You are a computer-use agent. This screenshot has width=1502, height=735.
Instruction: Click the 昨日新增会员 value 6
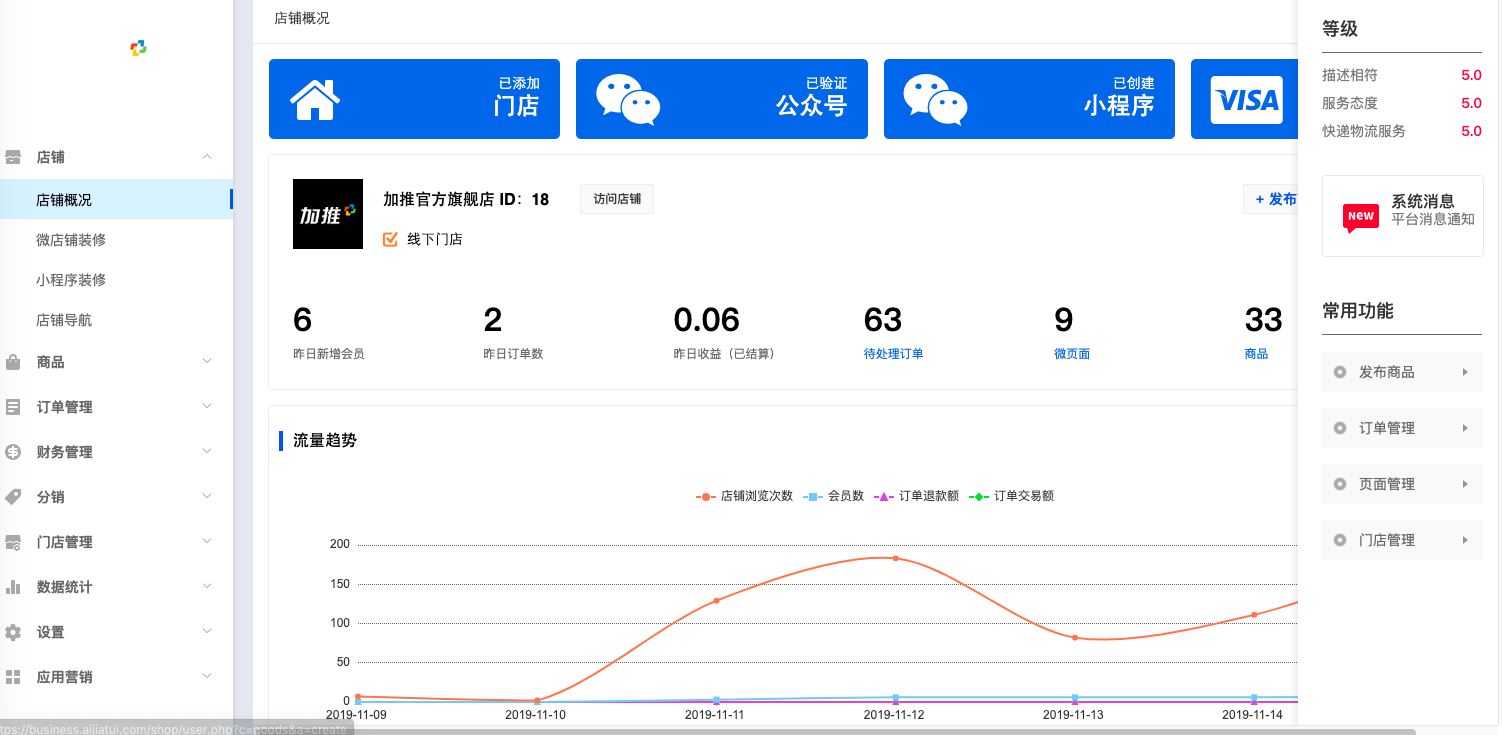[x=302, y=320]
